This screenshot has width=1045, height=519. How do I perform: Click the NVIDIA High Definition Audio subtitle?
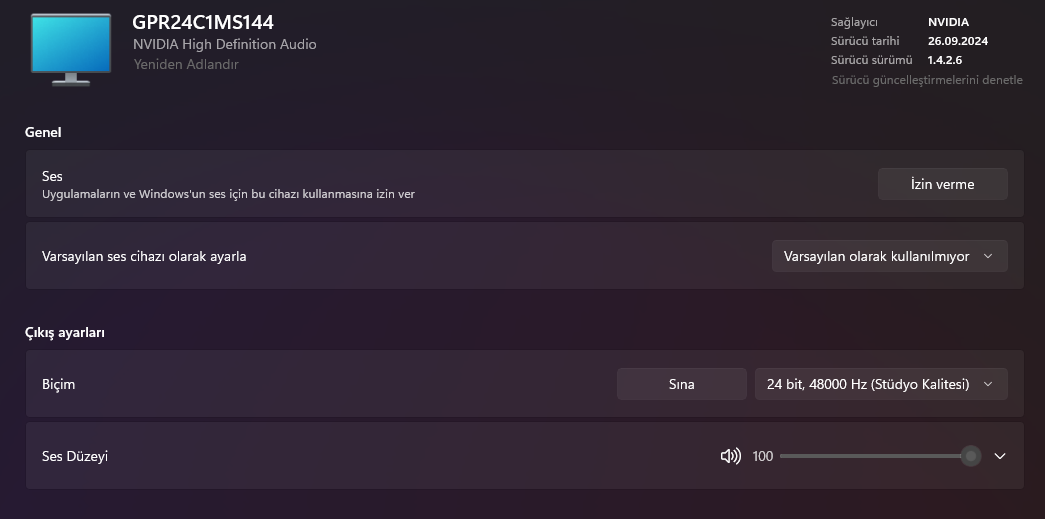pyautogui.click(x=225, y=44)
